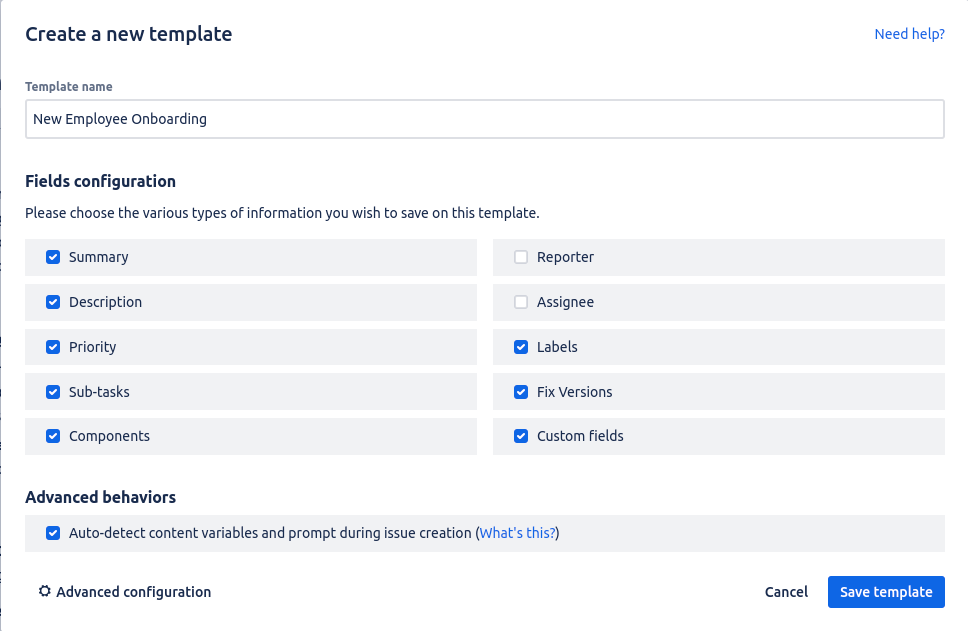Click the Fields configuration heading
The width and height of the screenshot is (968, 631).
pos(101,181)
